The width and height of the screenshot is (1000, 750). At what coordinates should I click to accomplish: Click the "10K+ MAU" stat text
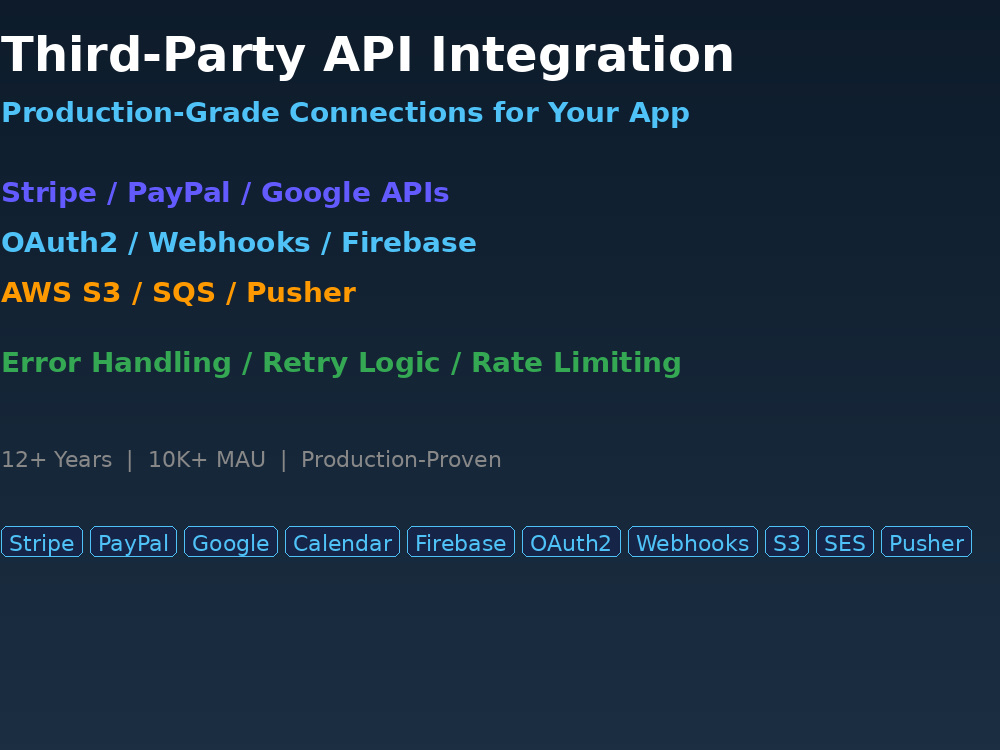(x=207, y=459)
